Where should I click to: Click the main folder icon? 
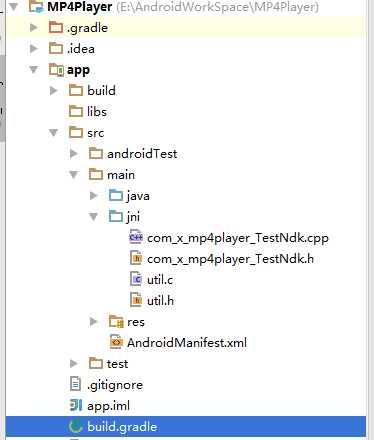(x=96, y=174)
